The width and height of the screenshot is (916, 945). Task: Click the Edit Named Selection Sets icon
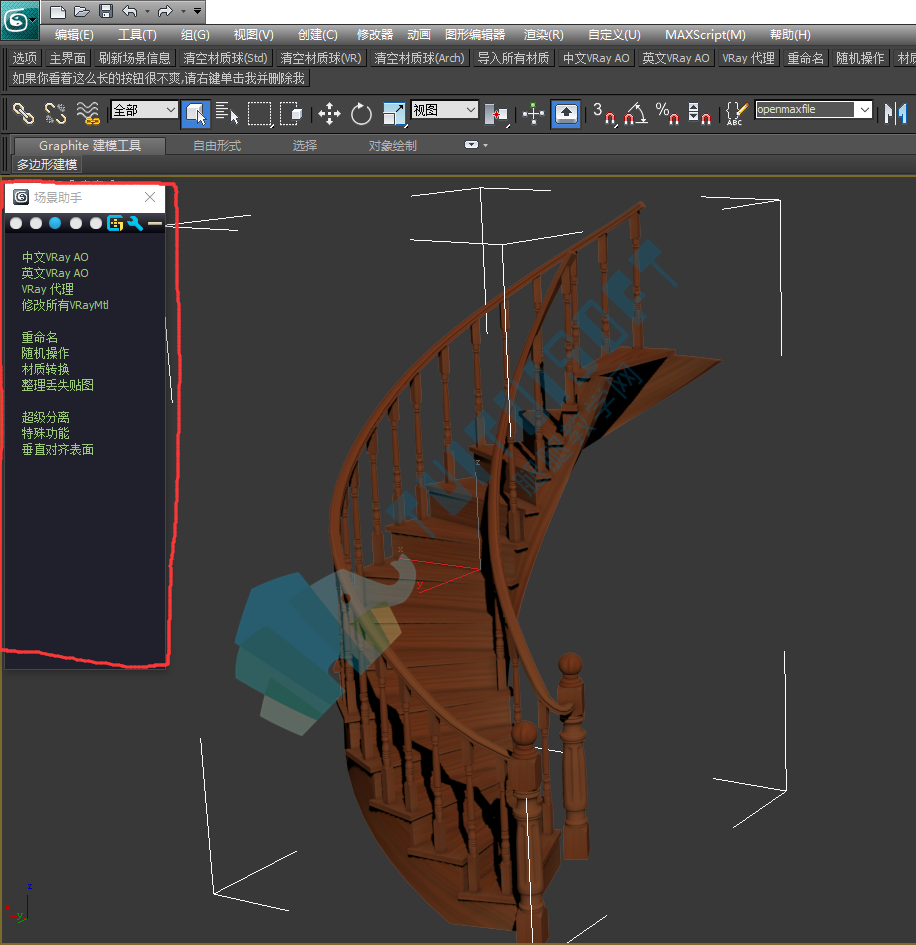pyautogui.click(x=737, y=113)
